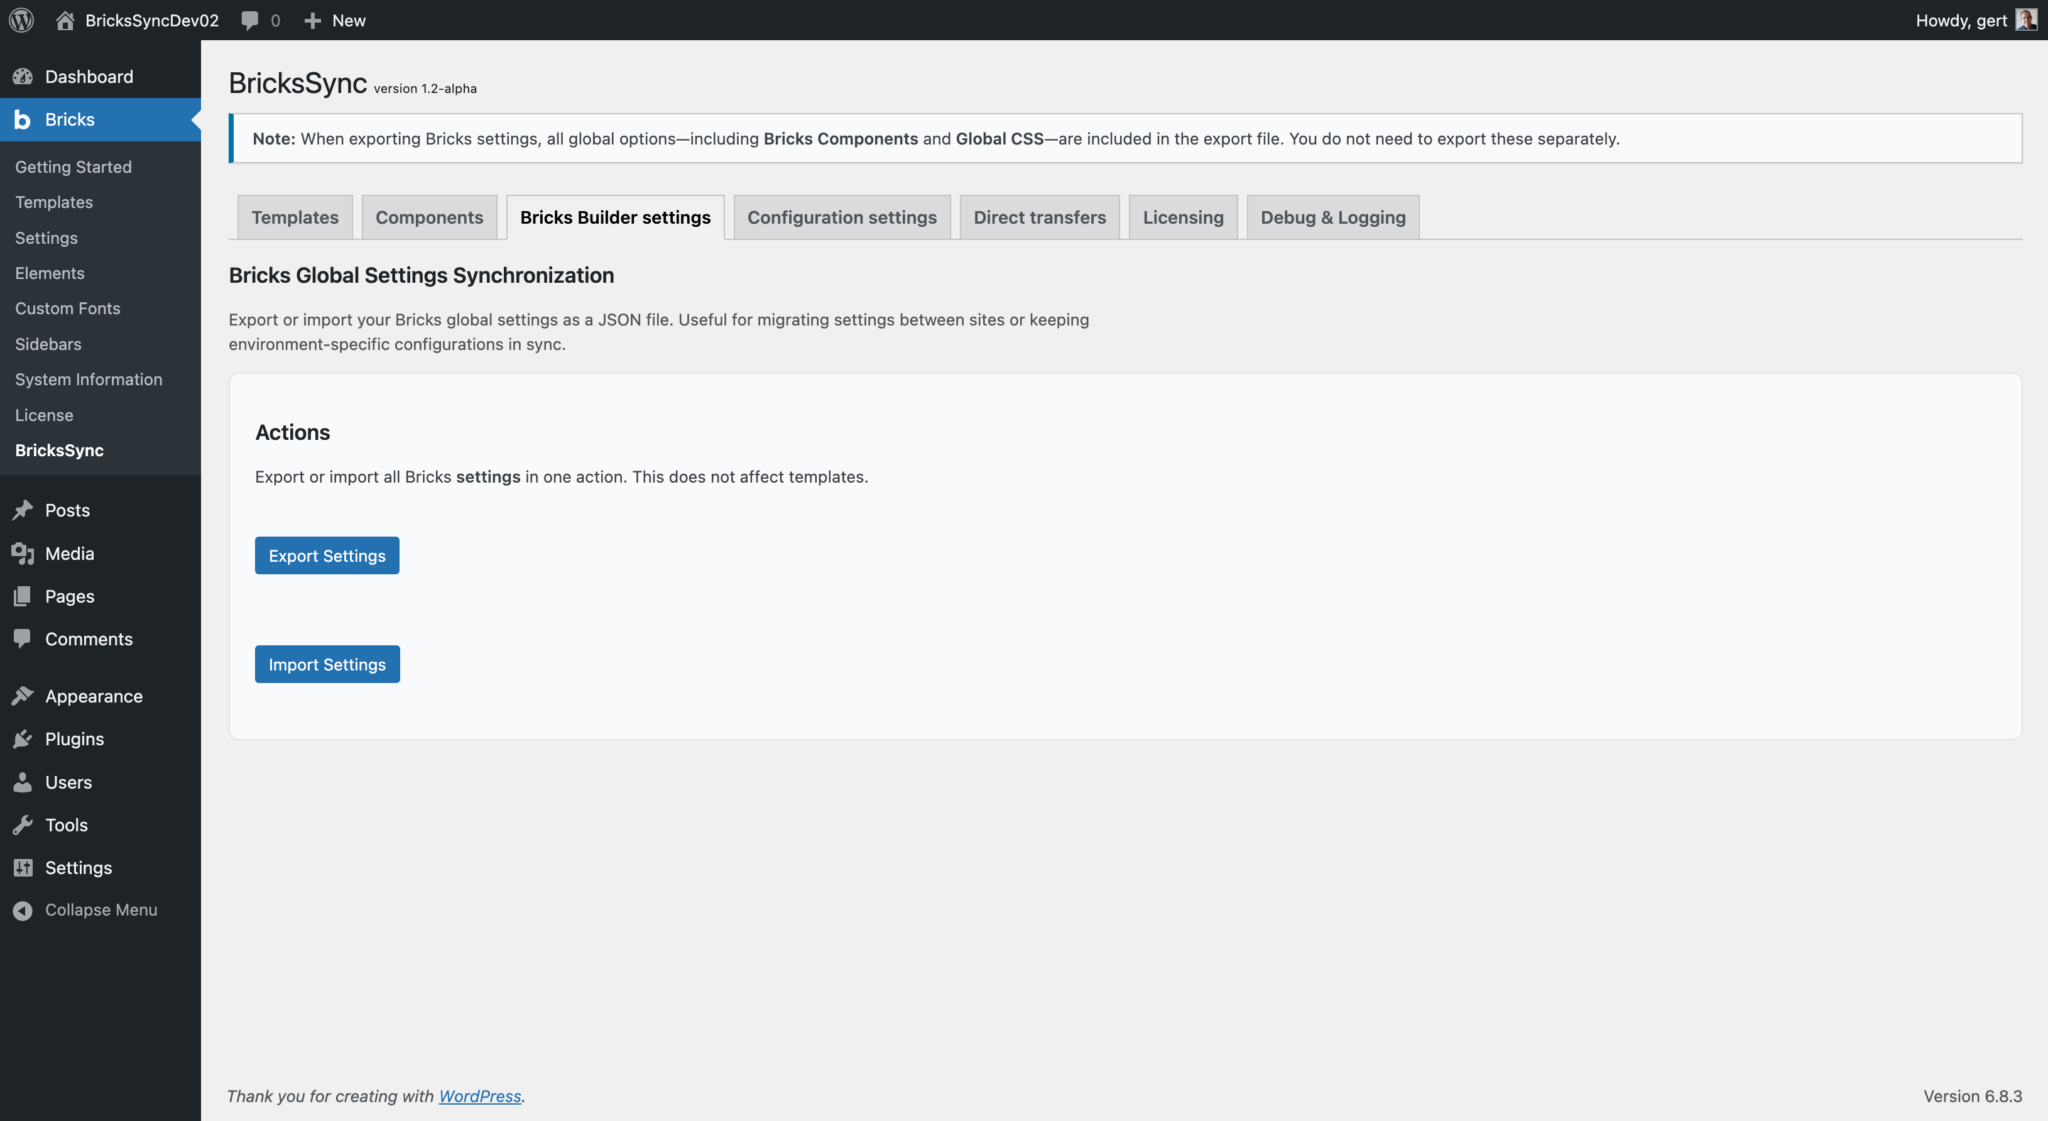Open Posts via the pushpin icon

[x=24, y=510]
